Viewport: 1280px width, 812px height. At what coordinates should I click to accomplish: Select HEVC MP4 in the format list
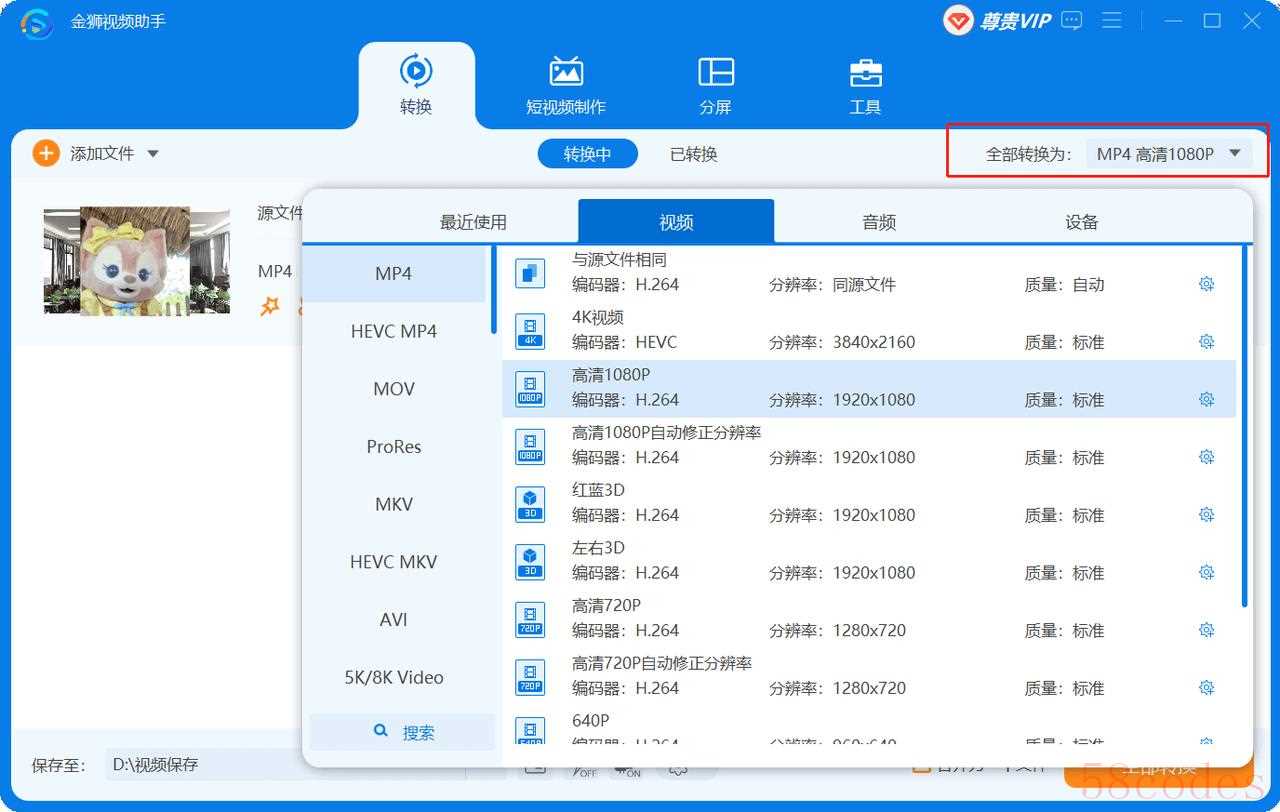(394, 331)
